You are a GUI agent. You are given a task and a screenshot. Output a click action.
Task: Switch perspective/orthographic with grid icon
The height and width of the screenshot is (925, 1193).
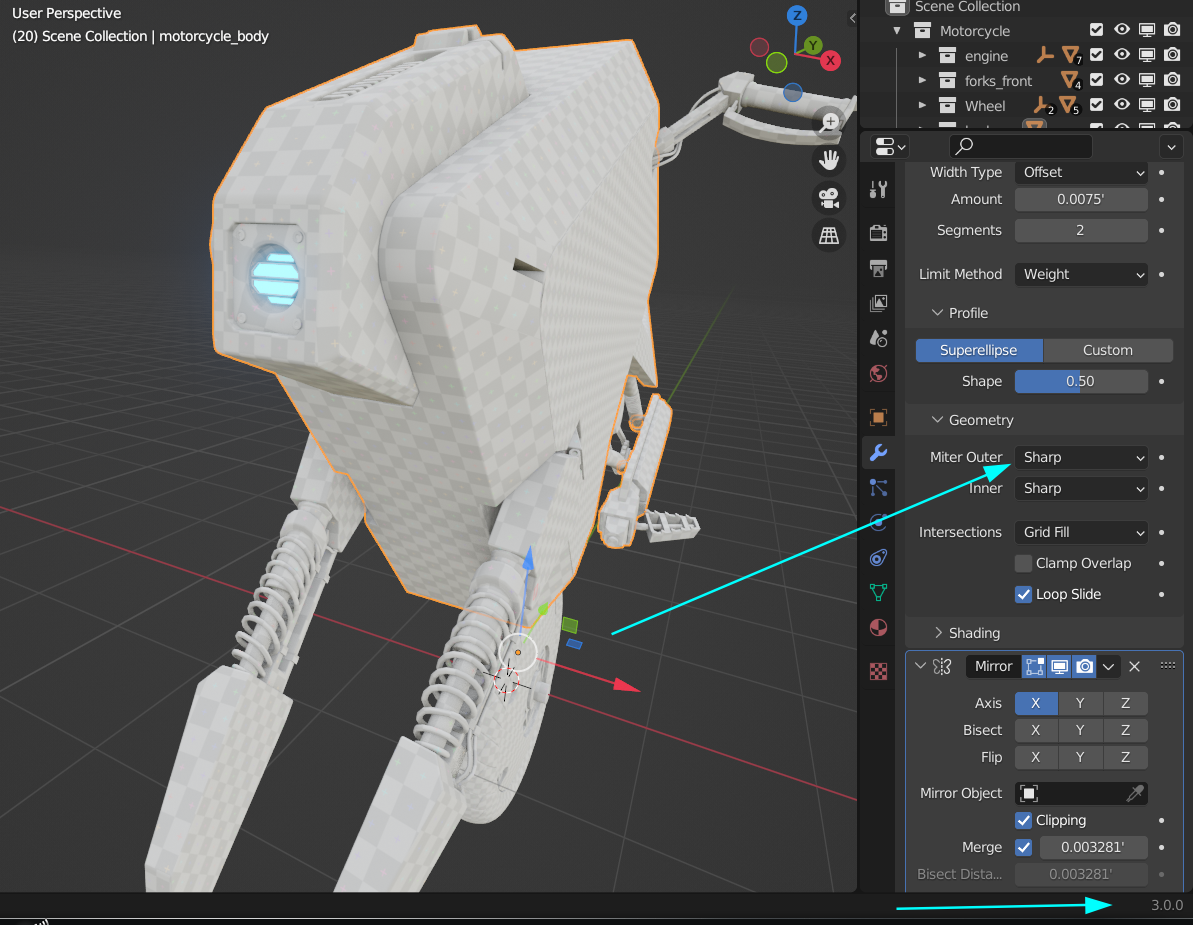tap(829, 236)
